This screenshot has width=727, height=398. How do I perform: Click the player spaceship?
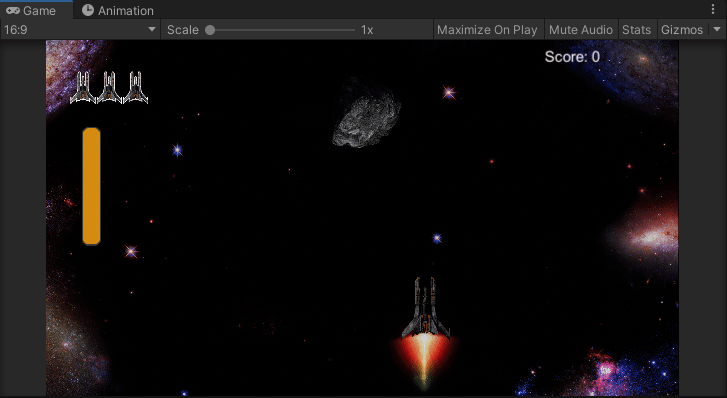point(425,308)
